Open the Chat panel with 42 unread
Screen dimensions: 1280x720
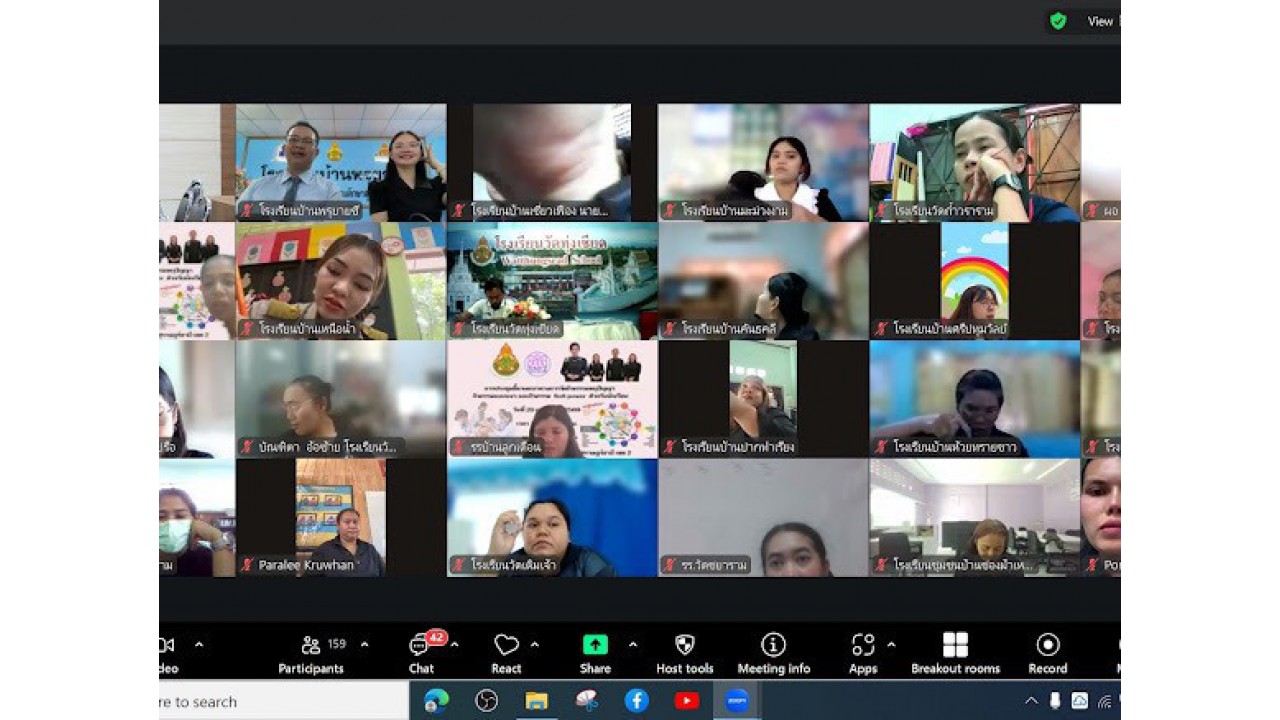click(421, 652)
